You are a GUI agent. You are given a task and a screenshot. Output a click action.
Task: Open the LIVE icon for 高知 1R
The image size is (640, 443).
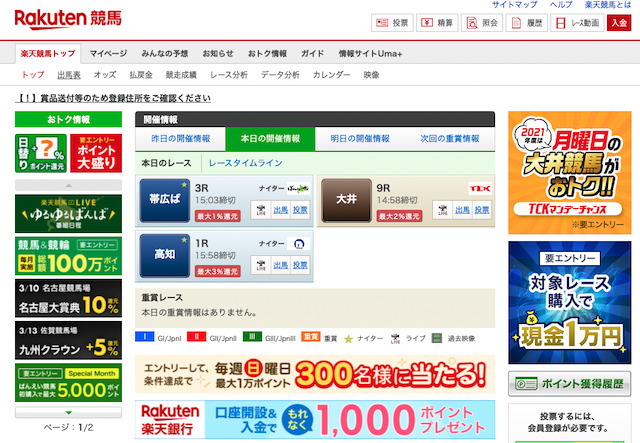261,265
